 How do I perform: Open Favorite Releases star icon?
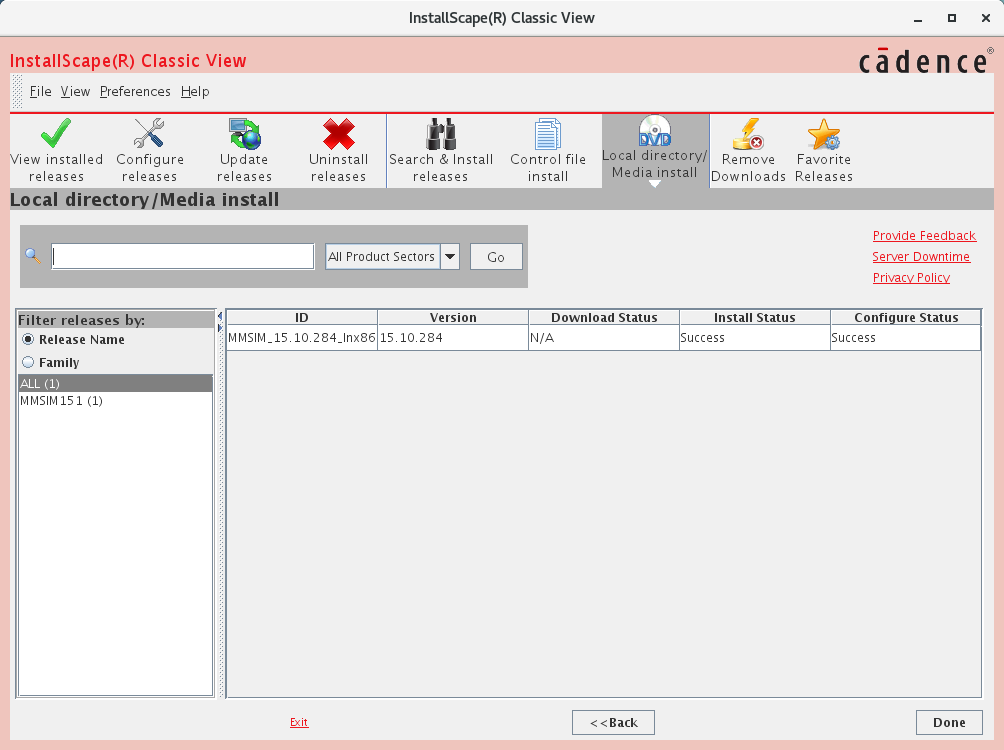tap(823, 133)
